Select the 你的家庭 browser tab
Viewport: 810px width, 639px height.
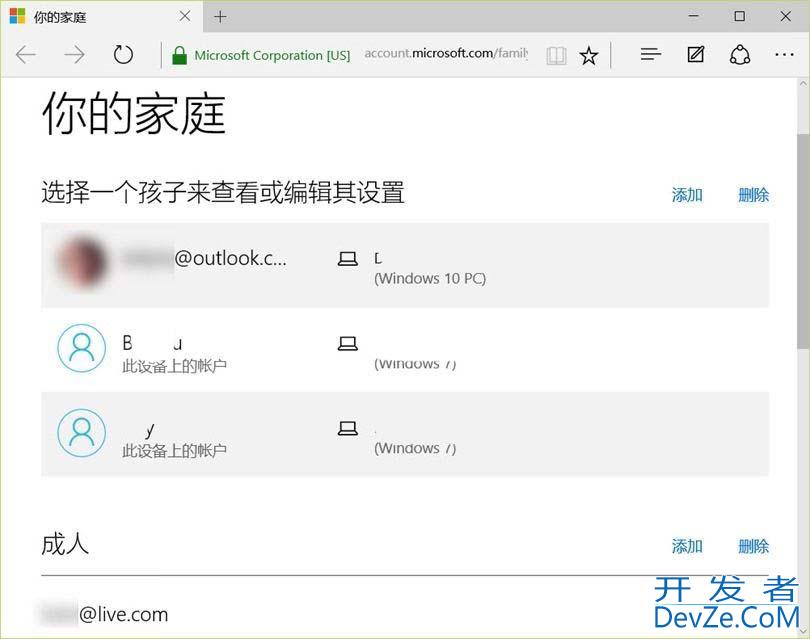(x=101, y=17)
